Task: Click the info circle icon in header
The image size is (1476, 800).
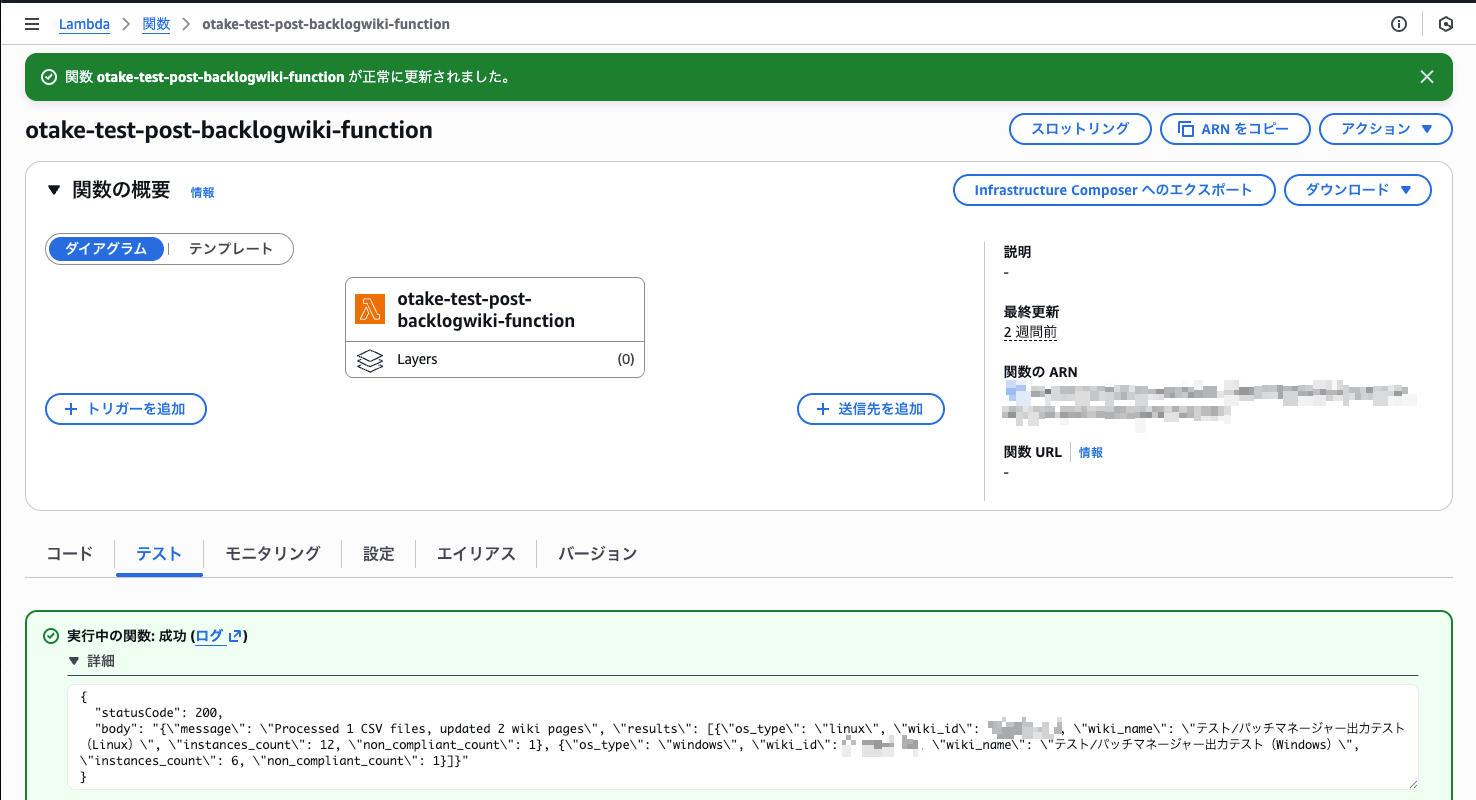Action: point(1399,24)
